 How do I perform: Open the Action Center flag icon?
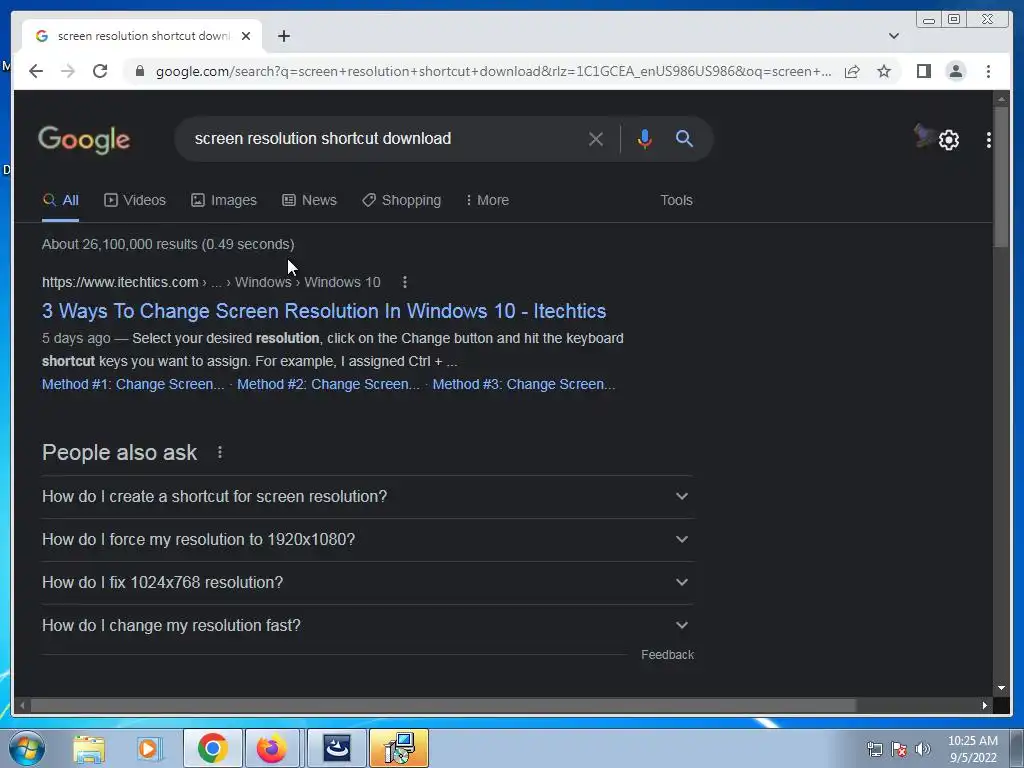[x=899, y=749]
